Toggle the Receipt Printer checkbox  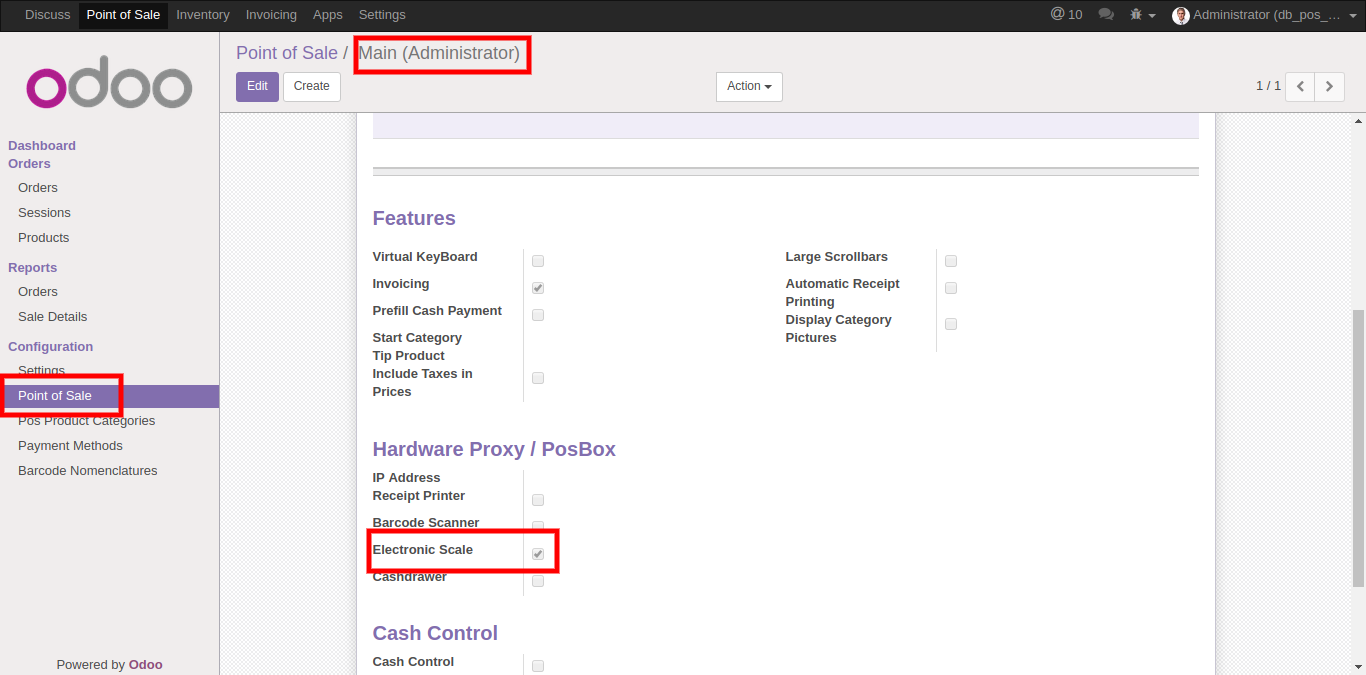coord(538,500)
